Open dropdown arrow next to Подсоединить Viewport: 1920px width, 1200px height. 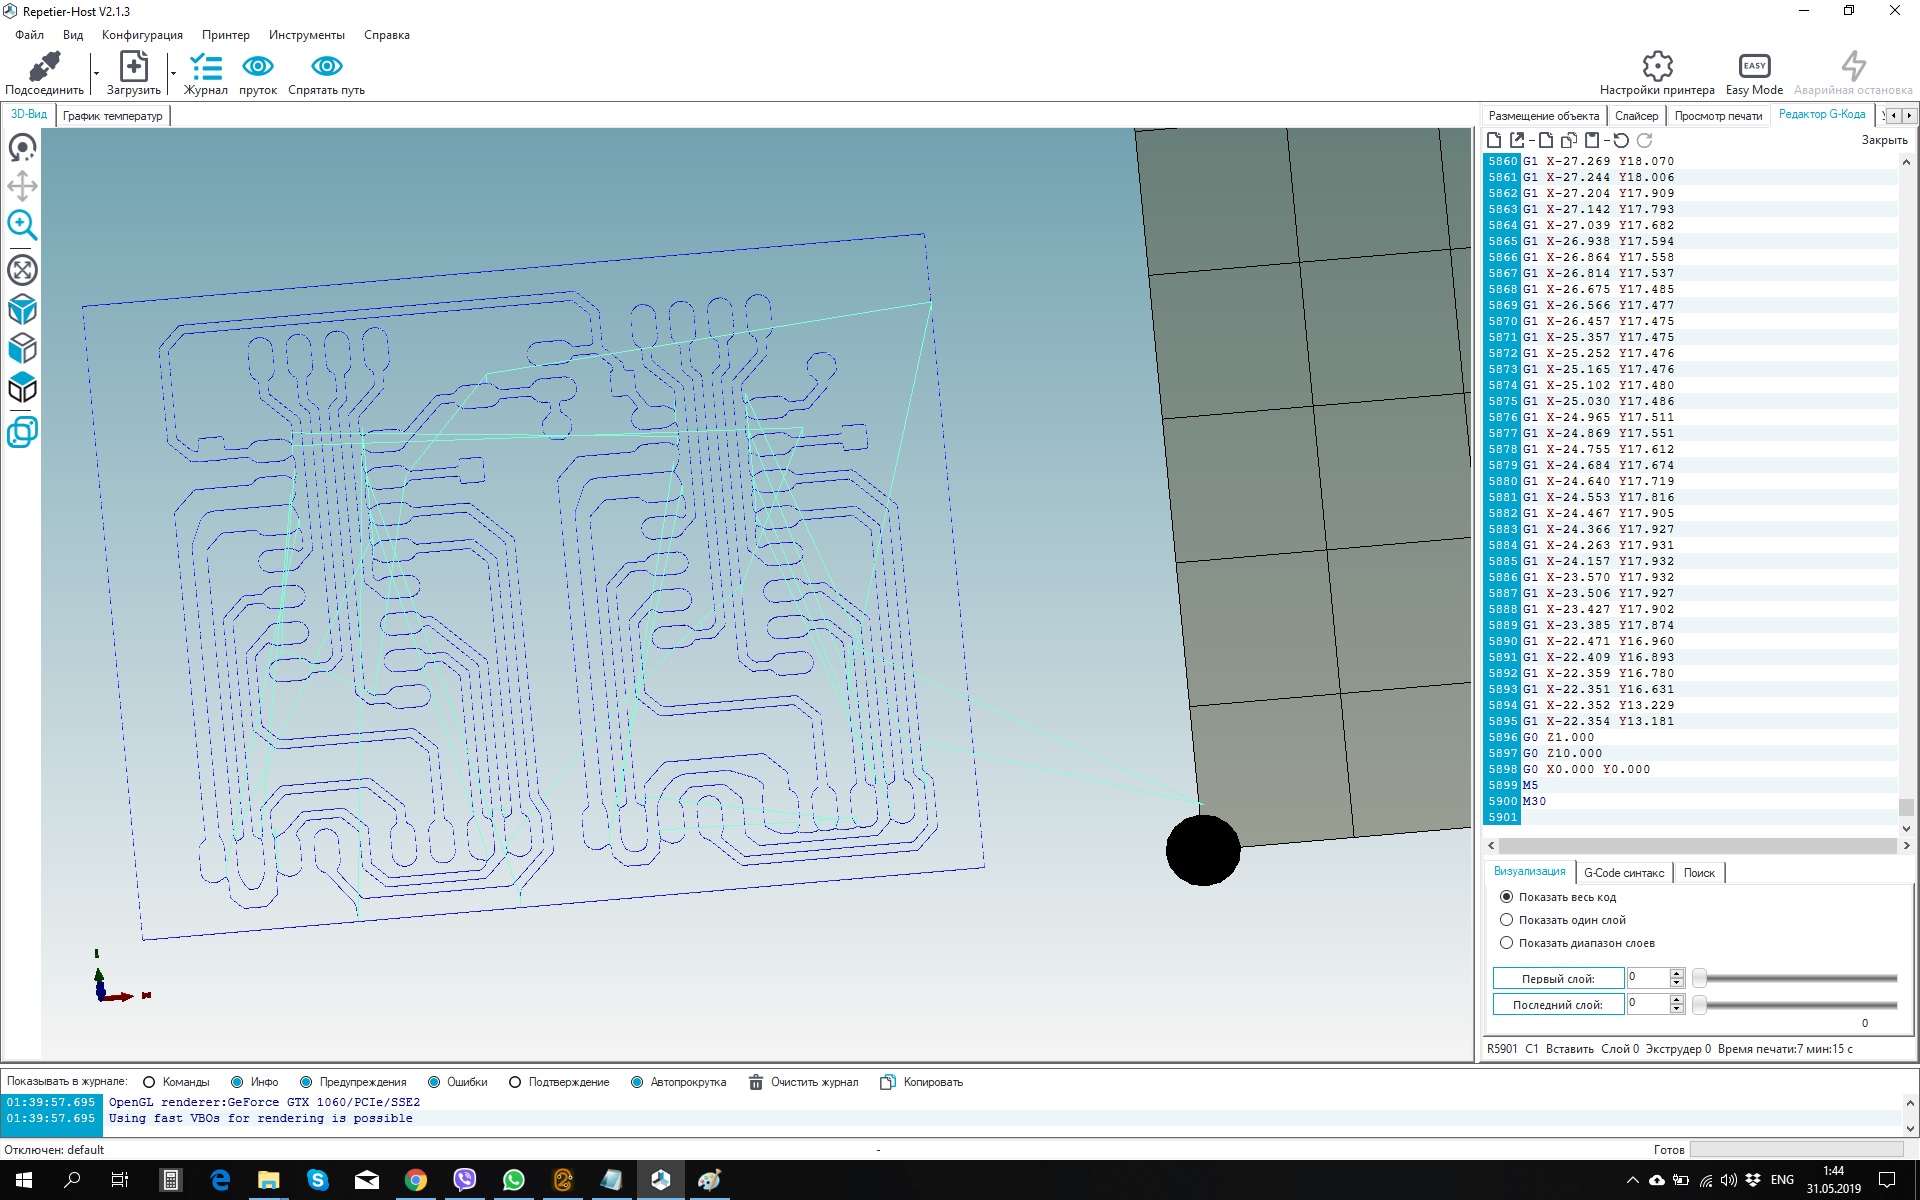tap(96, 73)
